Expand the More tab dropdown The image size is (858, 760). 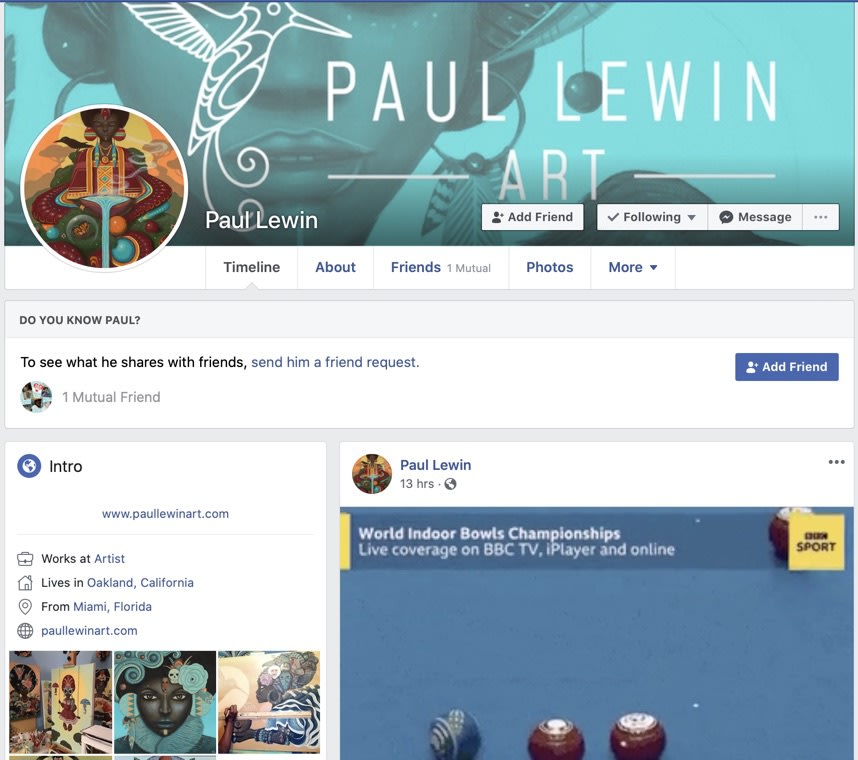633,268
